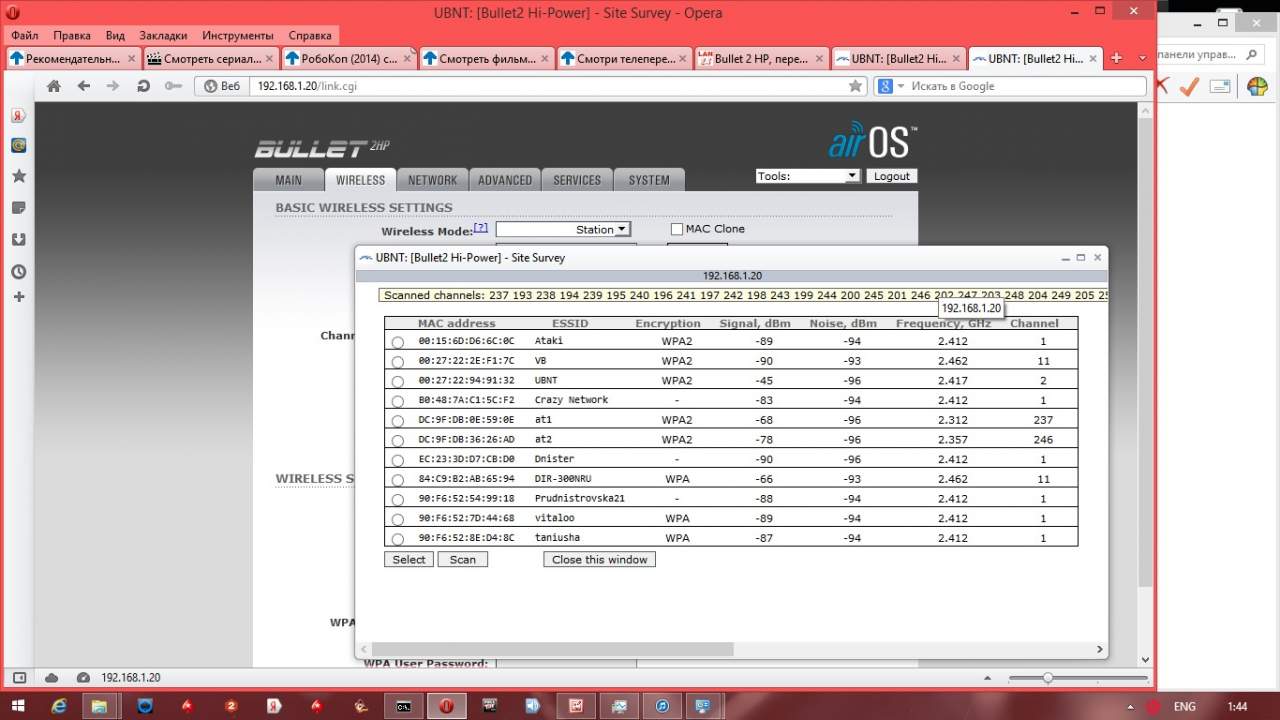
Task: Launch Internet Explorer from the taskbar
Action: point(59,706)
